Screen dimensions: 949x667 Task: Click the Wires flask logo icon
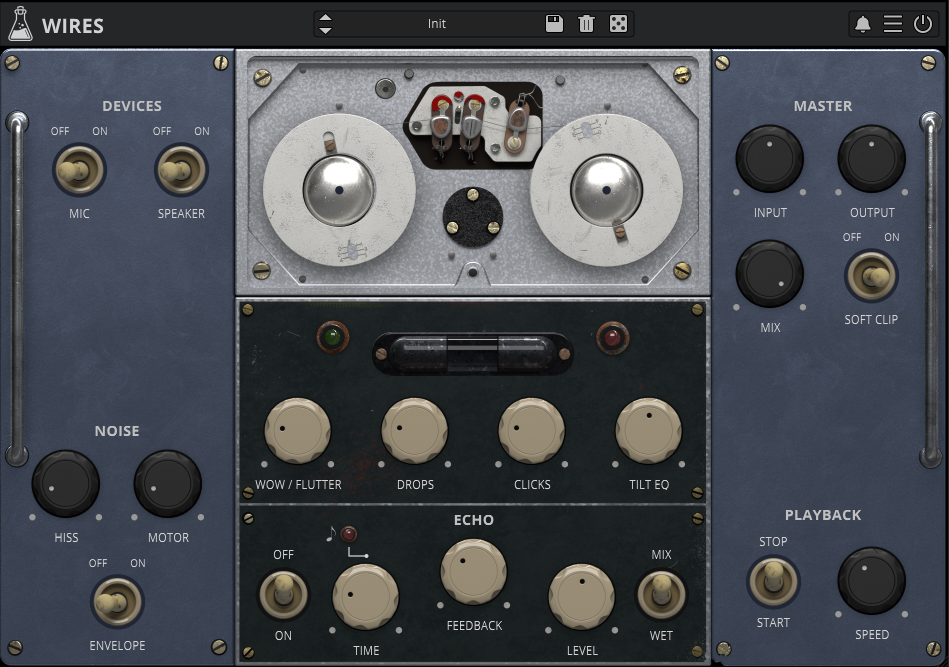pos(20,24)
